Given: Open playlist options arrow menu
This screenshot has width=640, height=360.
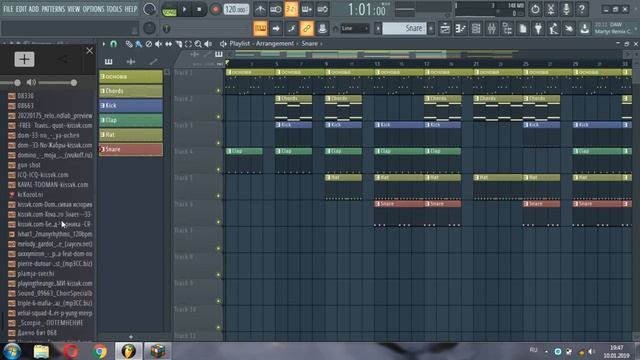Looking at the screenshot, I should click(x=104, y=44).
